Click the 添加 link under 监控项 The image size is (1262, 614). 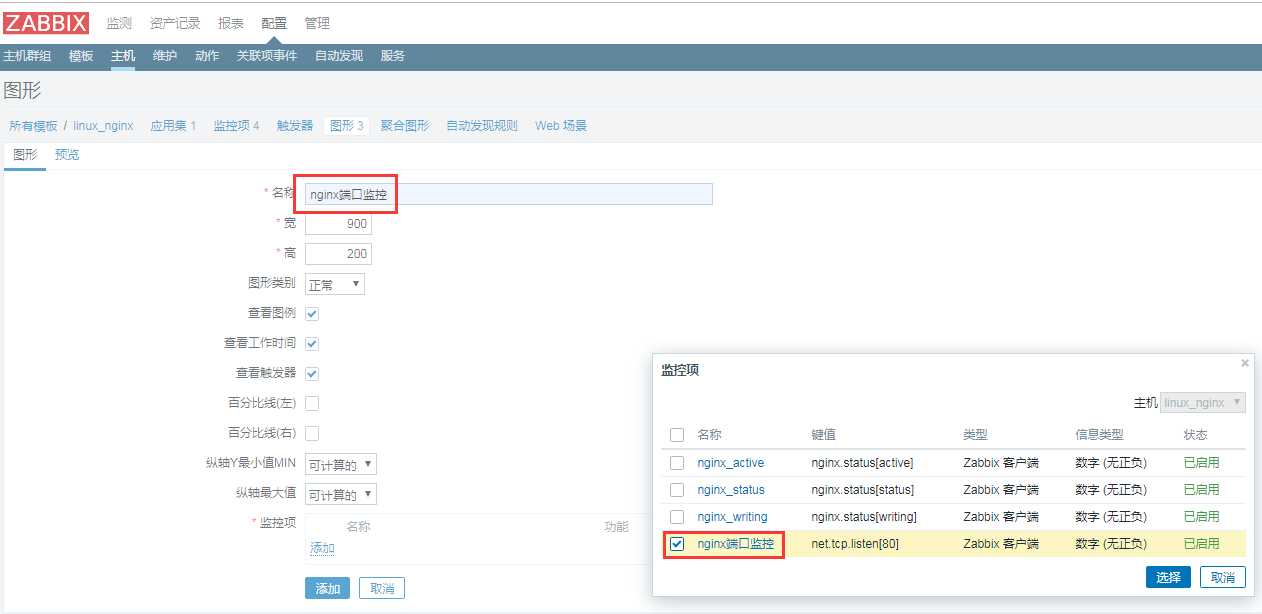[322, 548]
